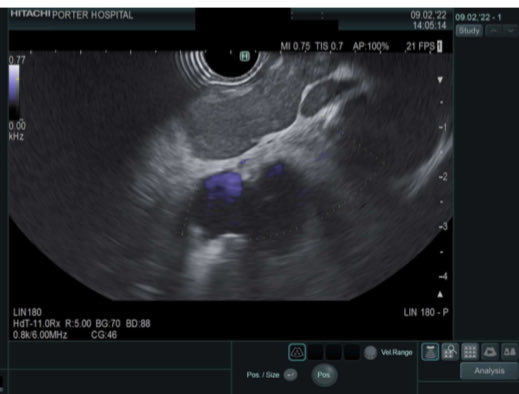519x394 pixels.
Task: Click the '-4' depth scale mark
Action: (443, 276)
